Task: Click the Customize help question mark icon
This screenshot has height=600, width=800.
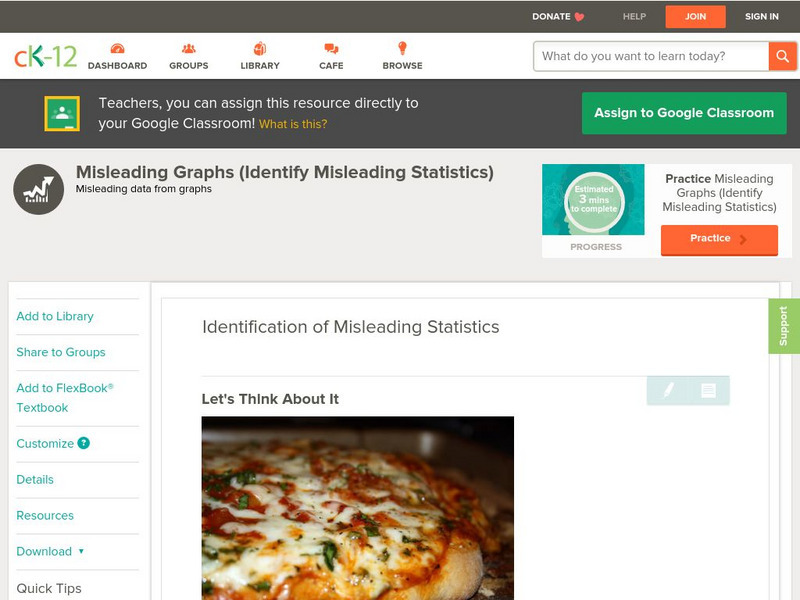Action: (x=84, y=443)
